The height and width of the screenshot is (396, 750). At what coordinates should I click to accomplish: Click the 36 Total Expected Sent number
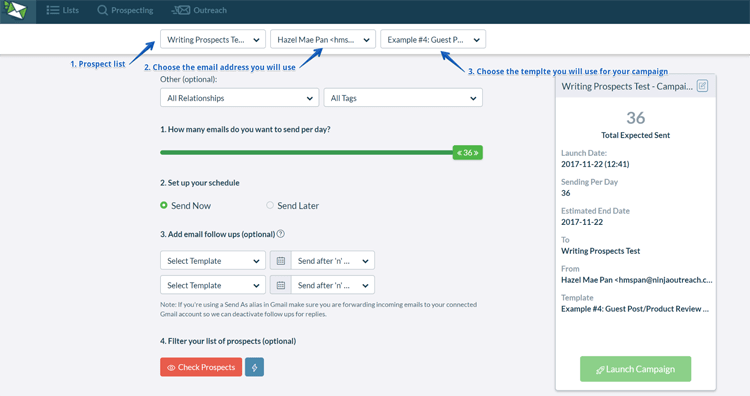(636, 118)
